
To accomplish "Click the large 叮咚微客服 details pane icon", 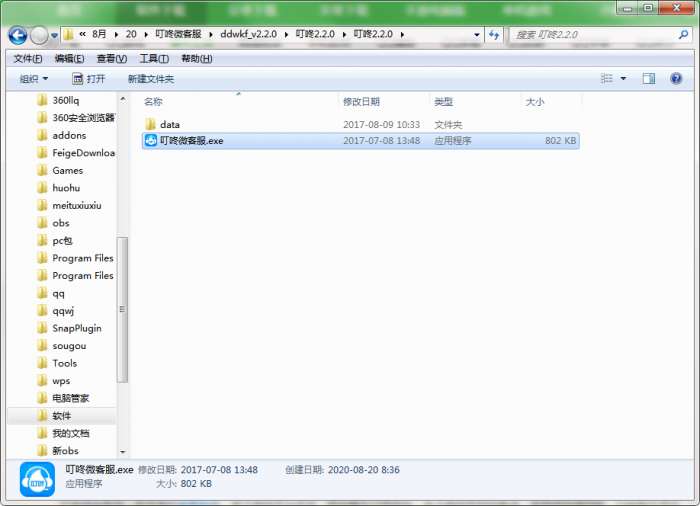I will point(38,480).
